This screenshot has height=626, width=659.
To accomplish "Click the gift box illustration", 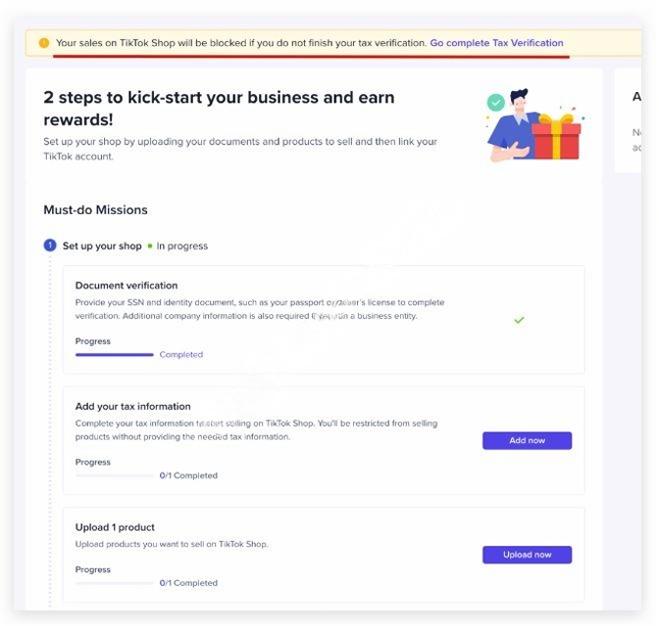I will point(556,137).
